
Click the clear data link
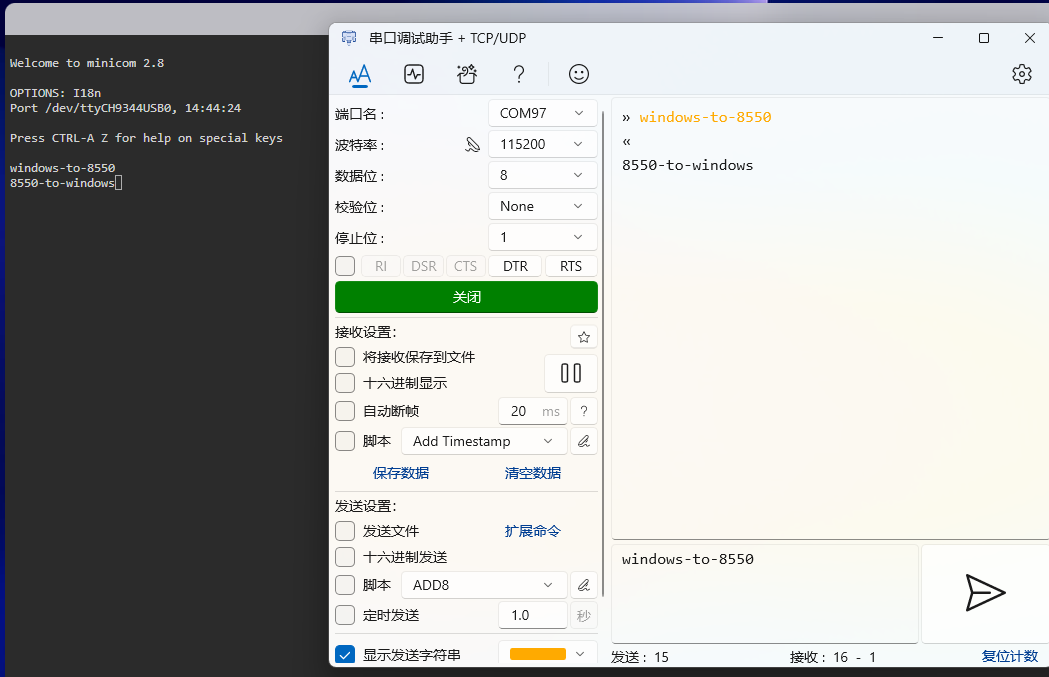[532, 473]
